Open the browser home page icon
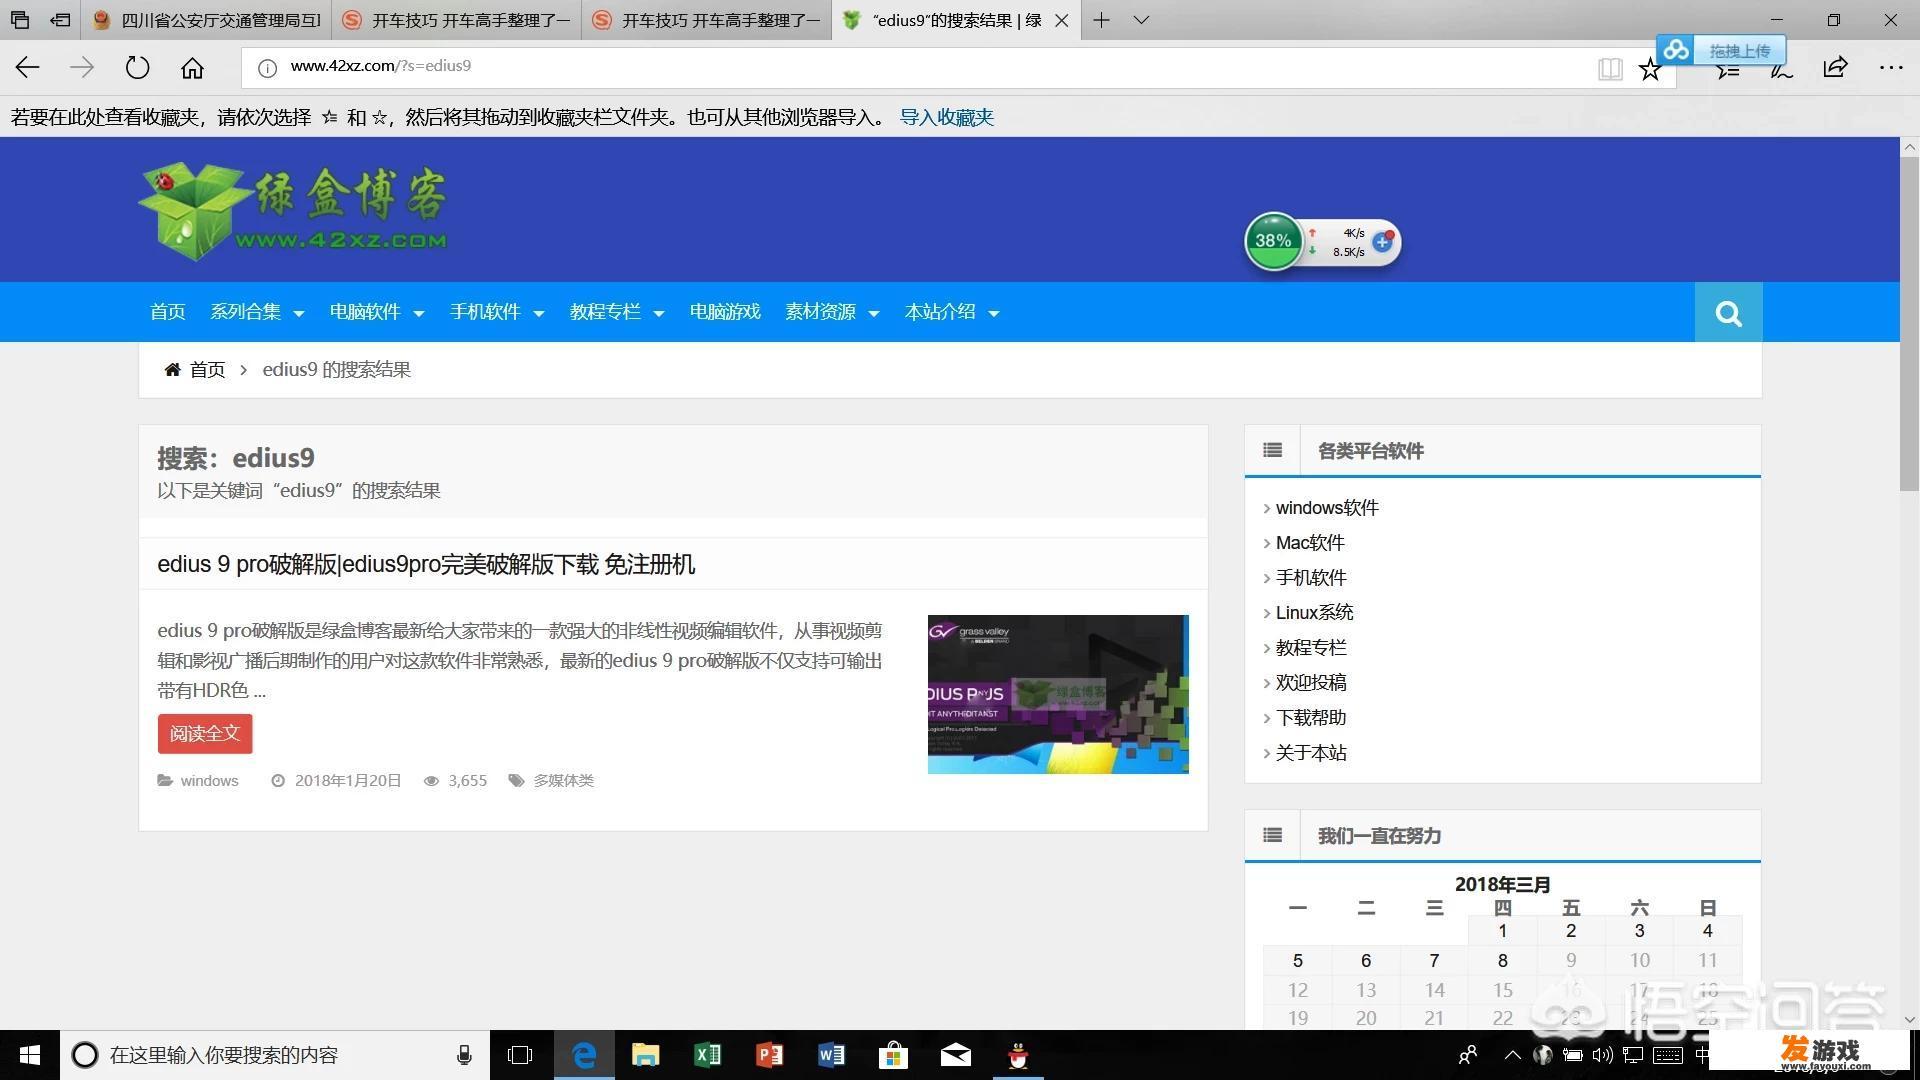 192,67
